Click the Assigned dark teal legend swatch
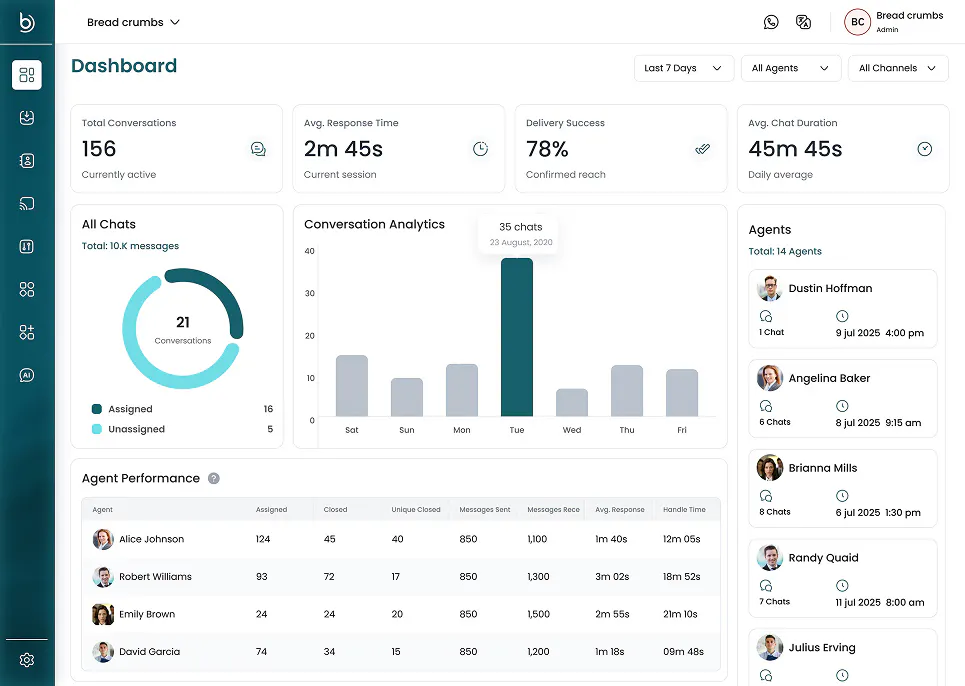965x686 pixels. point(97,409)
